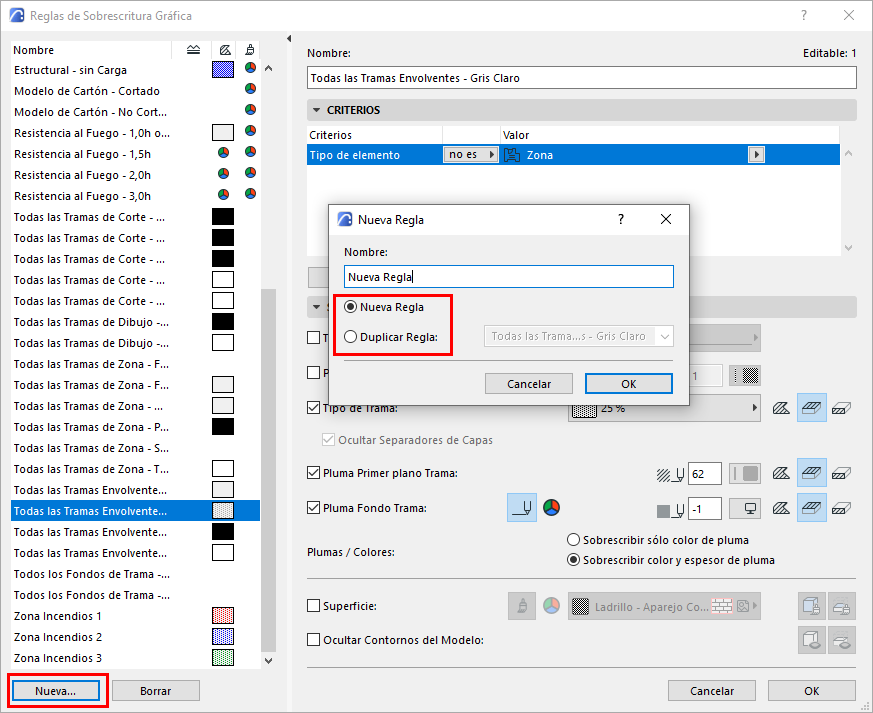The width and height of the screenshot is (873, 713).
Task: Toggle cut fills icon in Pluma Primer plano Trama row
Action: point(781,474)
